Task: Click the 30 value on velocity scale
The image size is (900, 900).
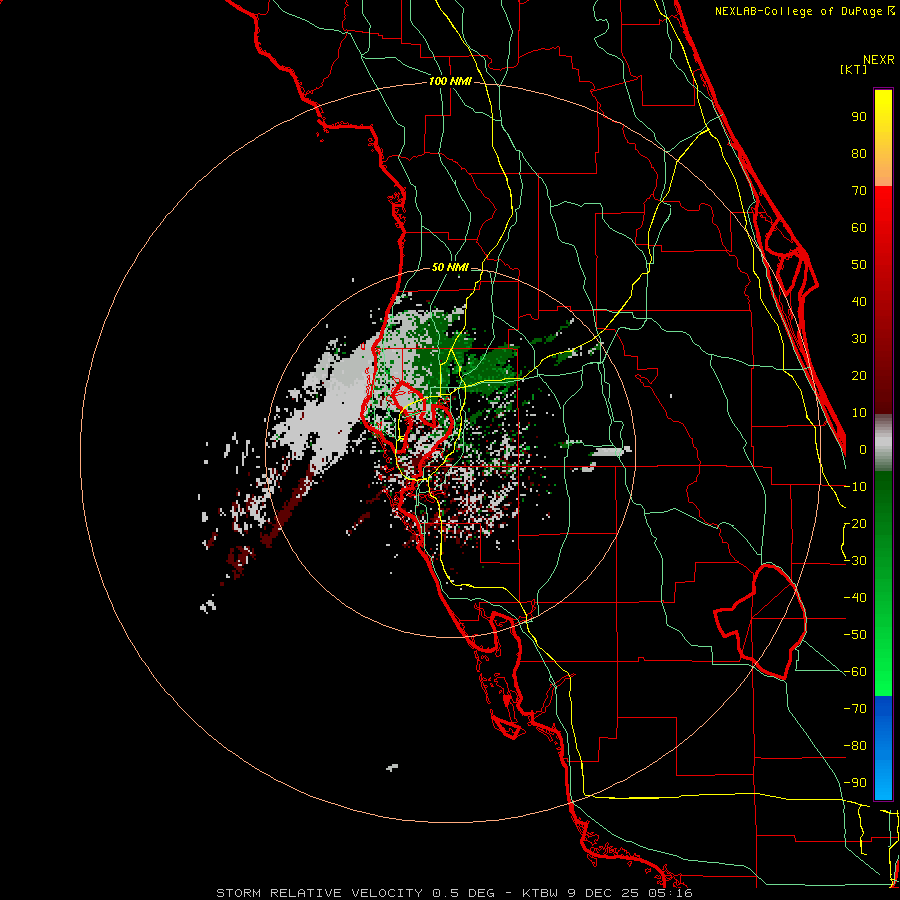Action: (x=859, y=339)
